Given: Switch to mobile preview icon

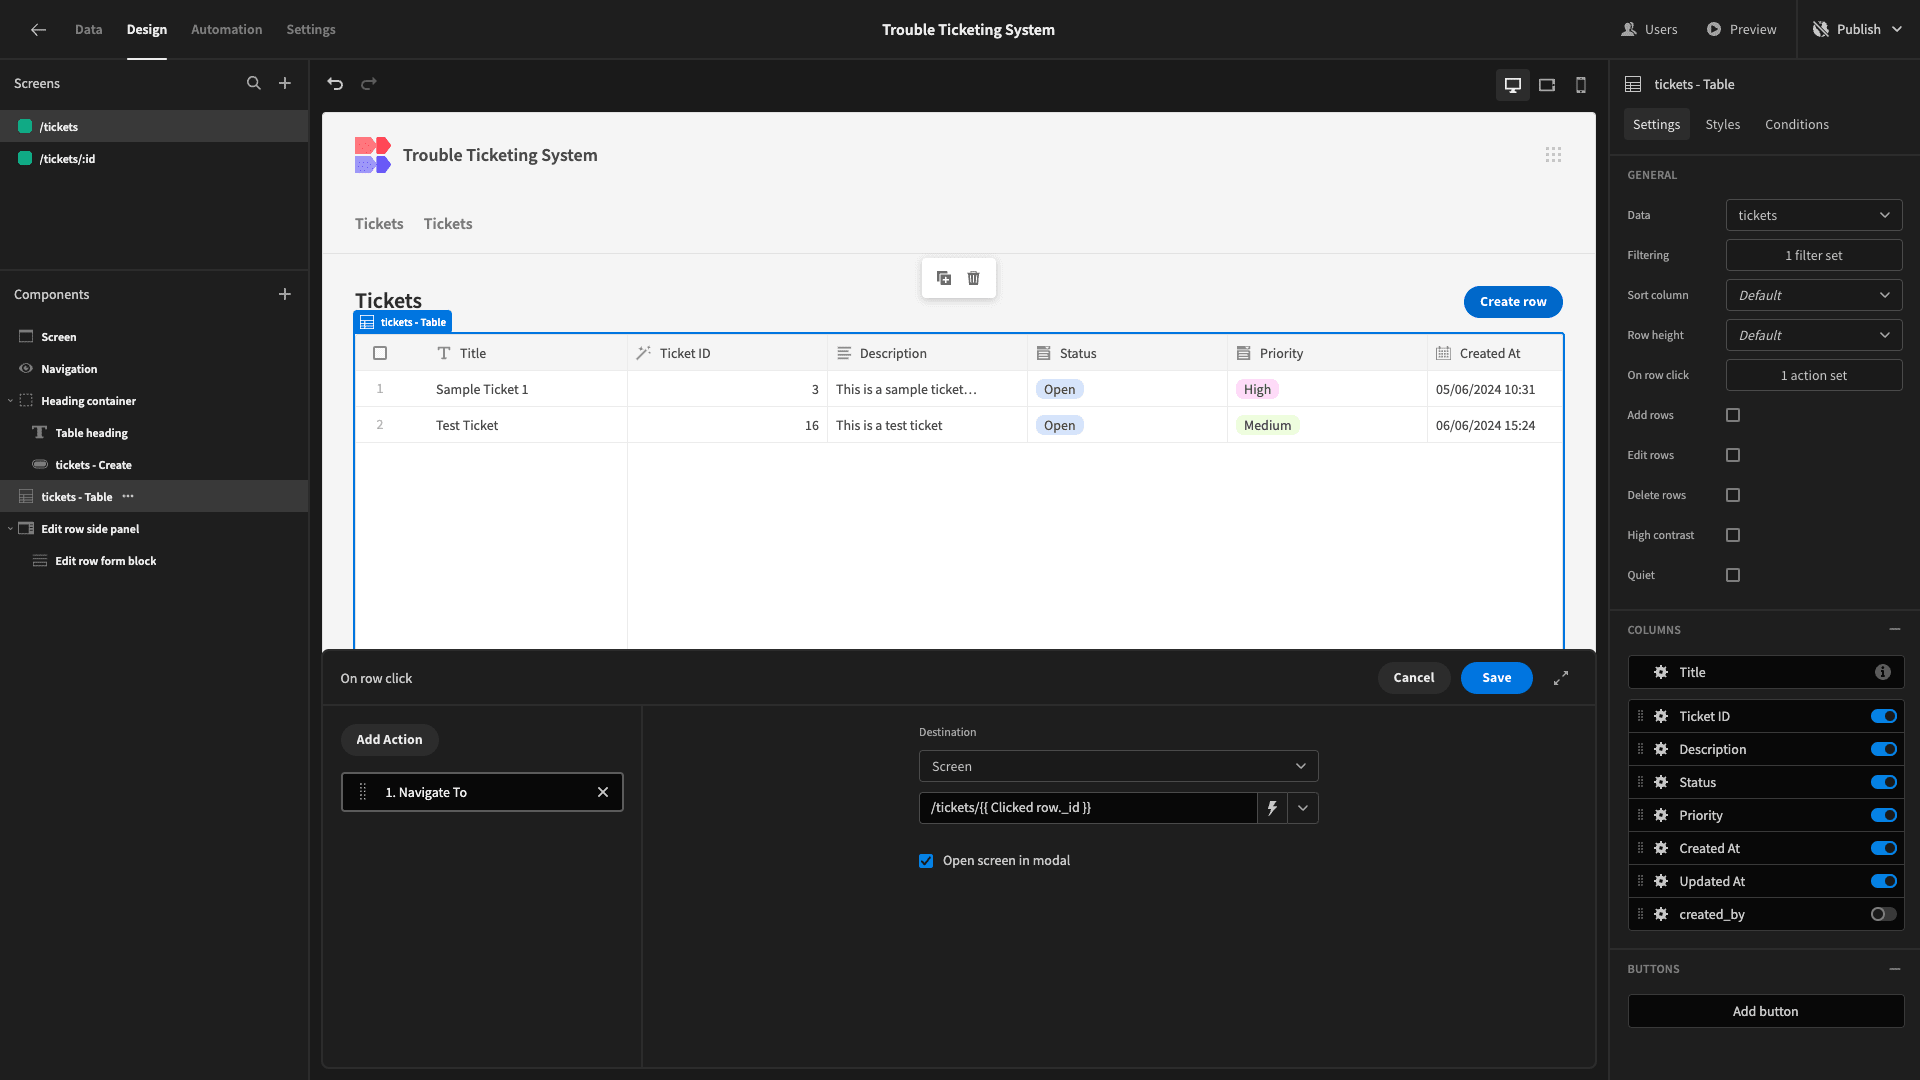Looking at the screenshot, I should click(x=1581, y=85).
